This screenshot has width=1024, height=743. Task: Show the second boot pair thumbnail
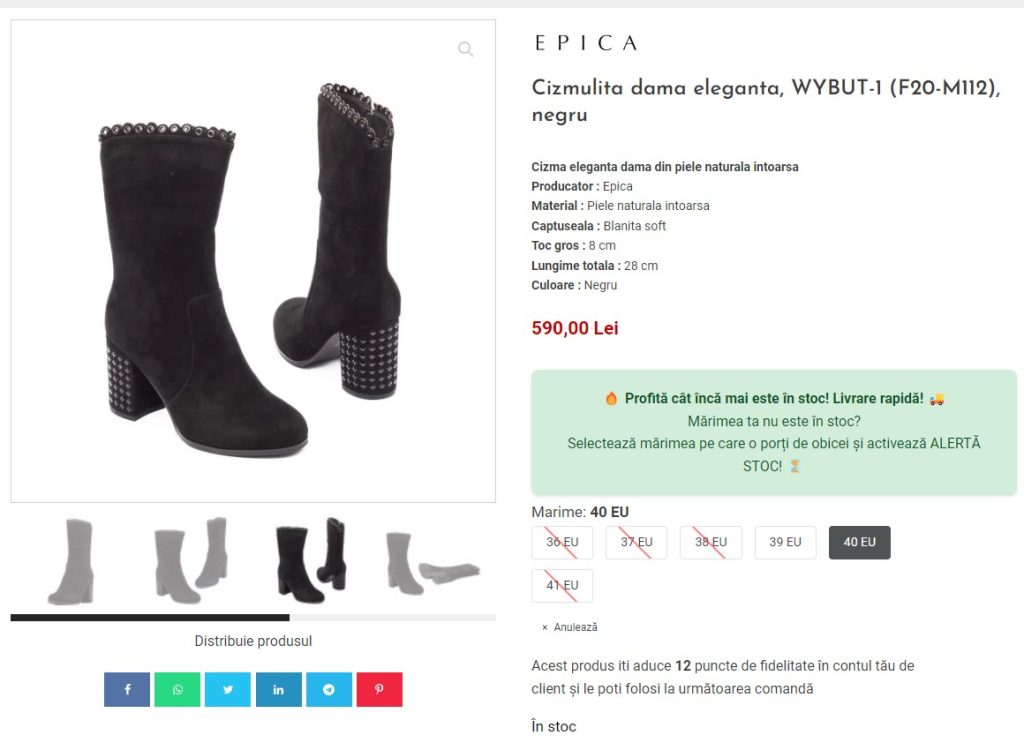(x=191, y=560)
